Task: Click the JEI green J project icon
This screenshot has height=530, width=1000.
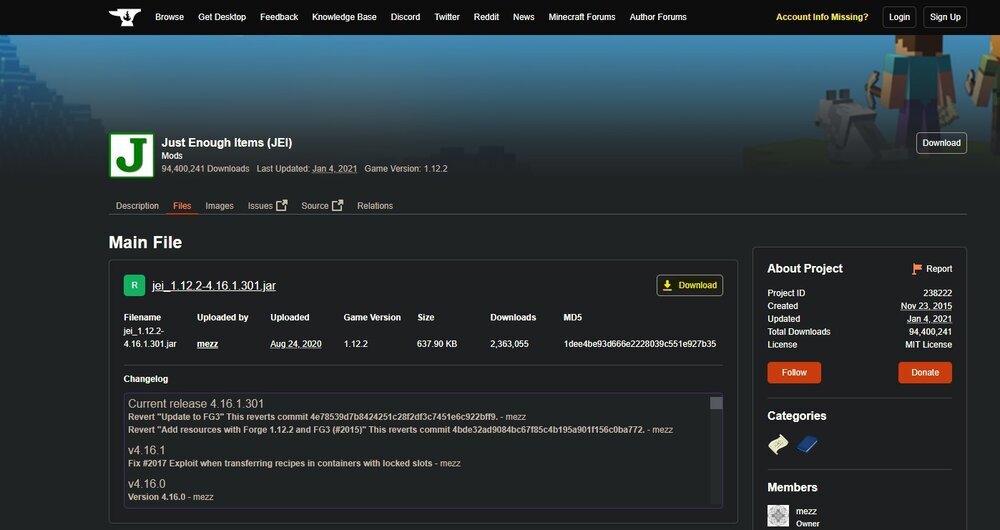Action: tap(131, 155)
